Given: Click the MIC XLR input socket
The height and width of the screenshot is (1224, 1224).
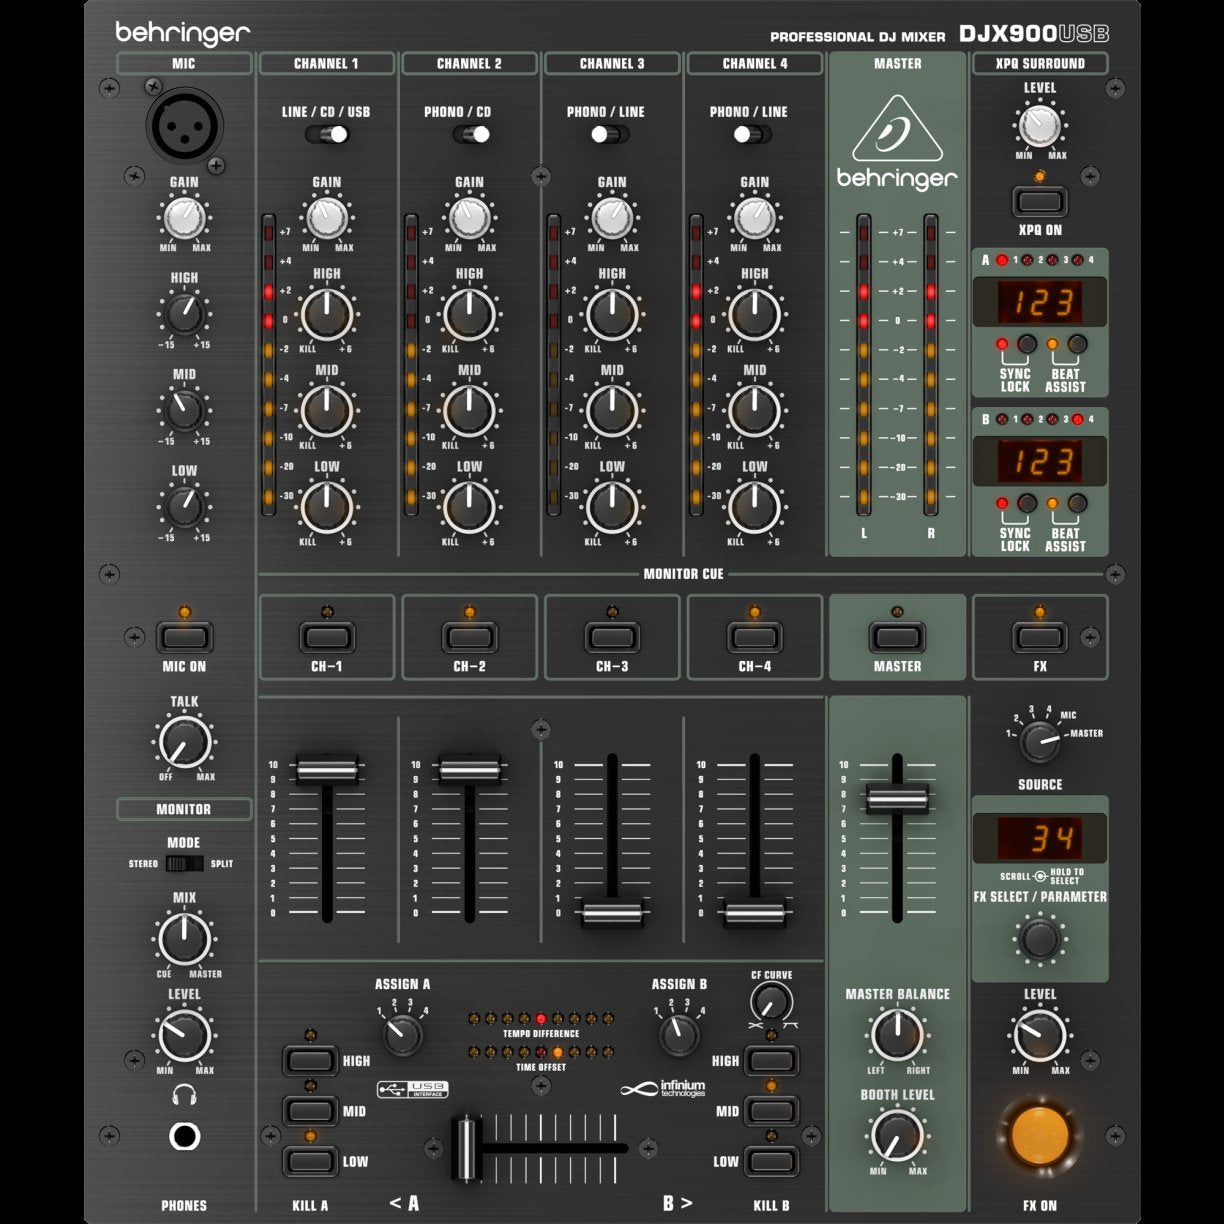Looking at the screenshot, I should (x=185, y=125).
